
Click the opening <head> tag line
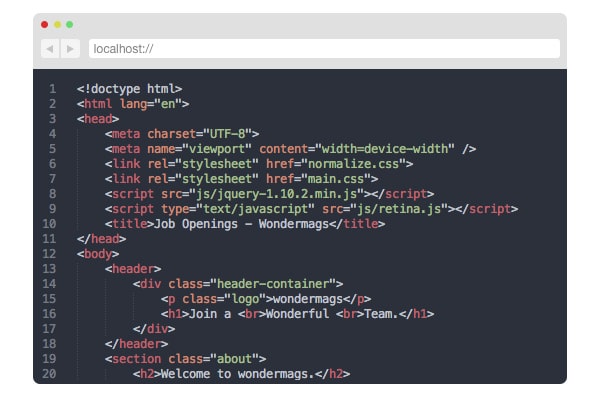(98, 119)
